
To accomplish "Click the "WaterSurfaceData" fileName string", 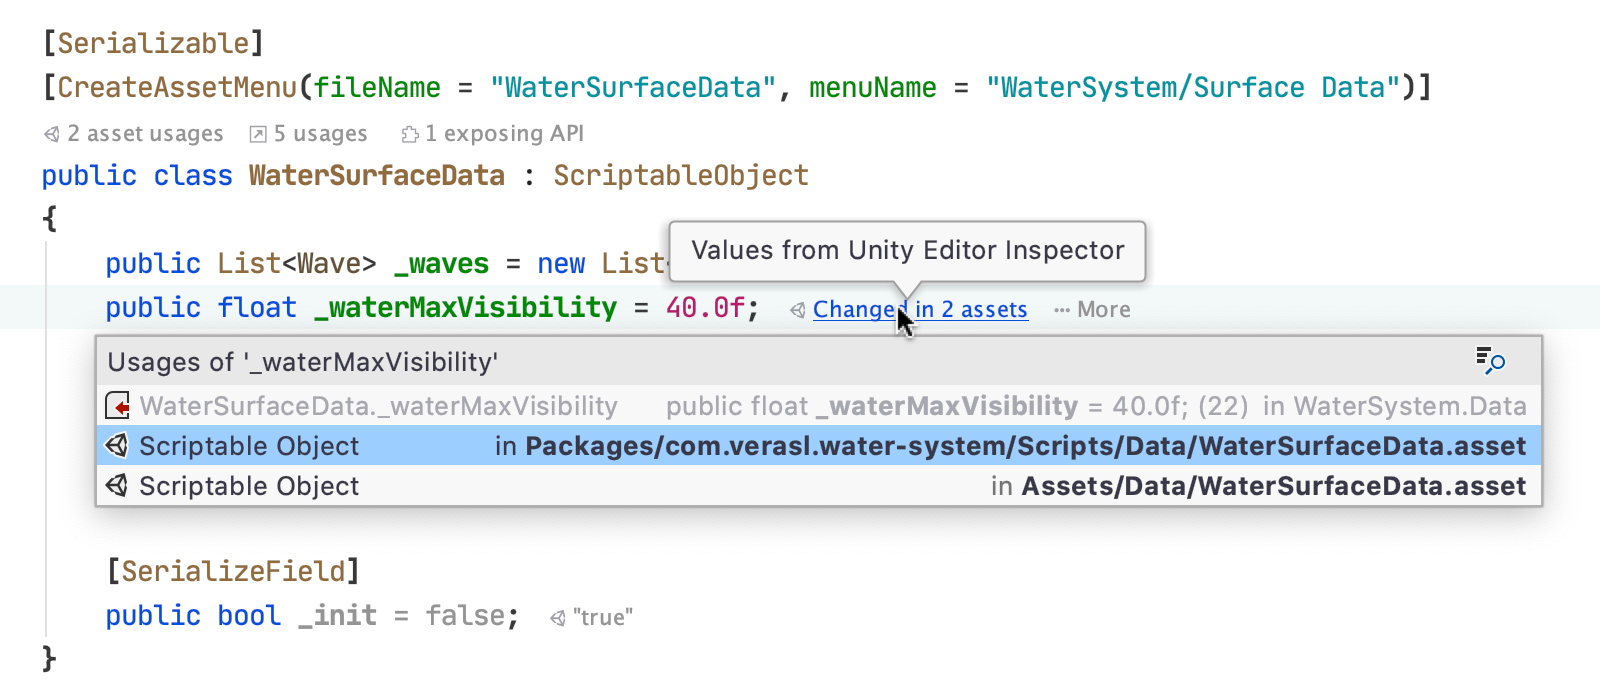I will (633, 88).
